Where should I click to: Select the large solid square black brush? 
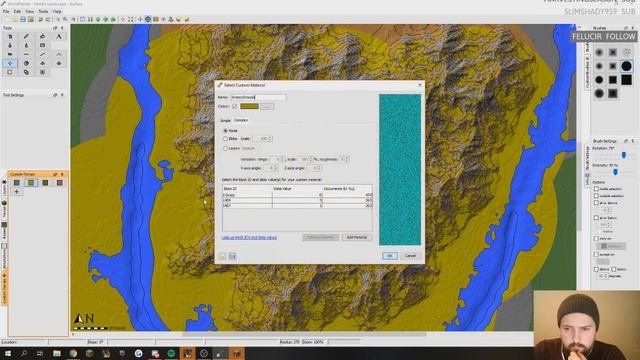pos(627,80)
